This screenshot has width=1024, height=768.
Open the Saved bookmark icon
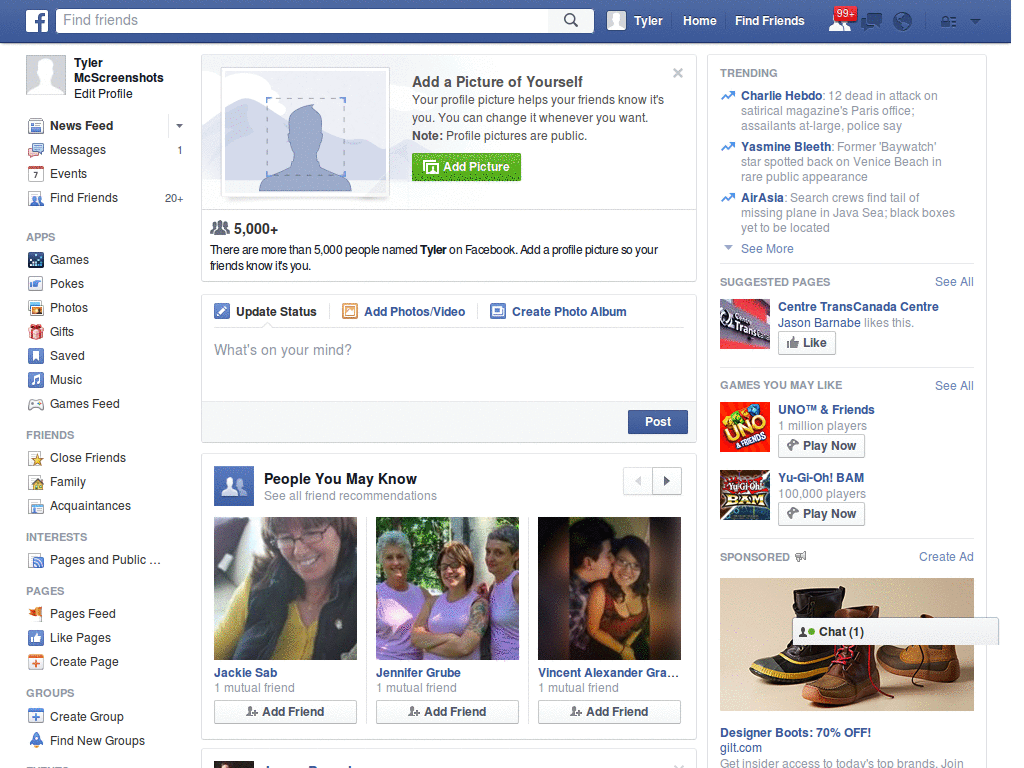36,356
